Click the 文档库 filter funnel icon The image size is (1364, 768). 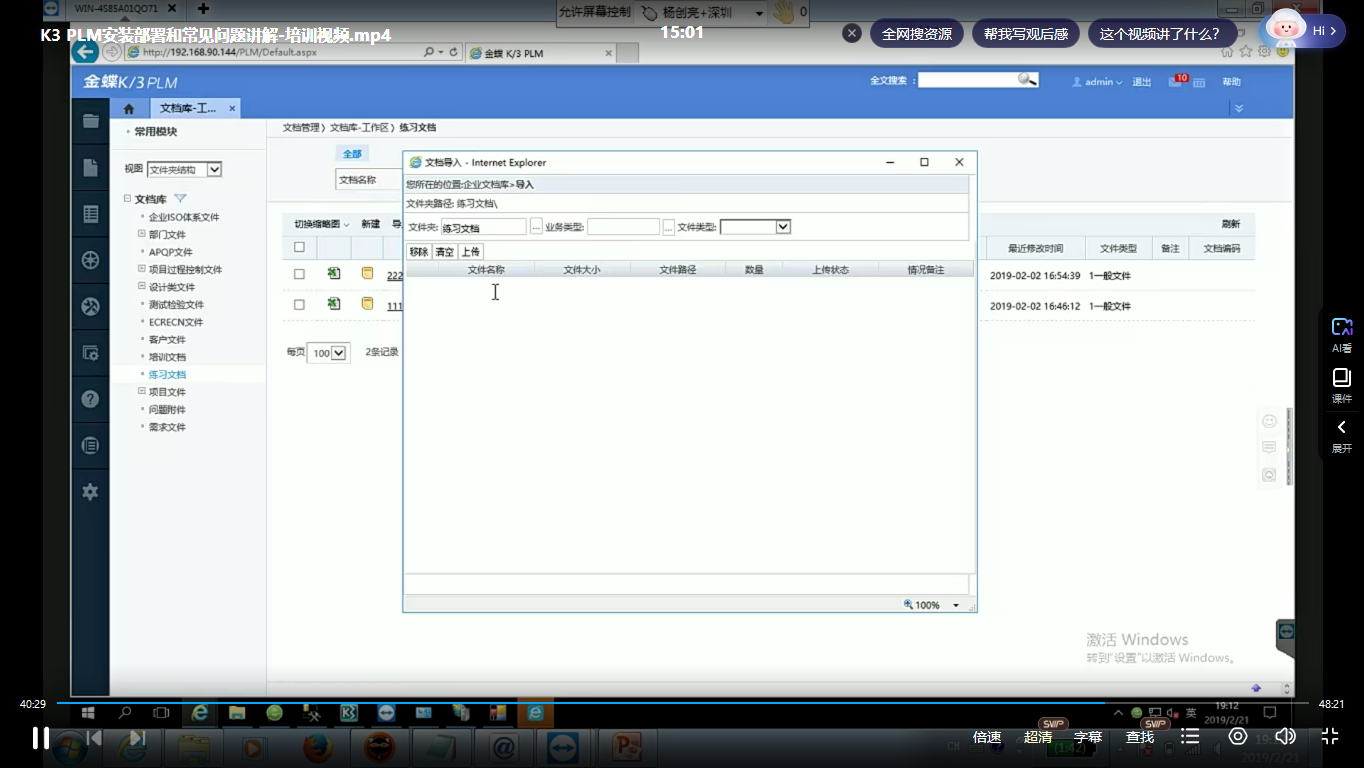click(181, 199)
